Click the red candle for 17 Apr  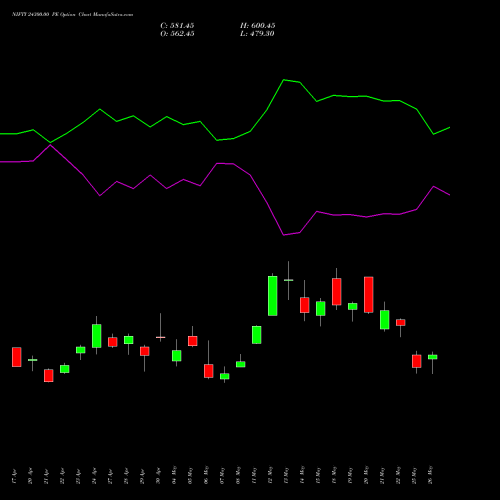tap(17, 357)
